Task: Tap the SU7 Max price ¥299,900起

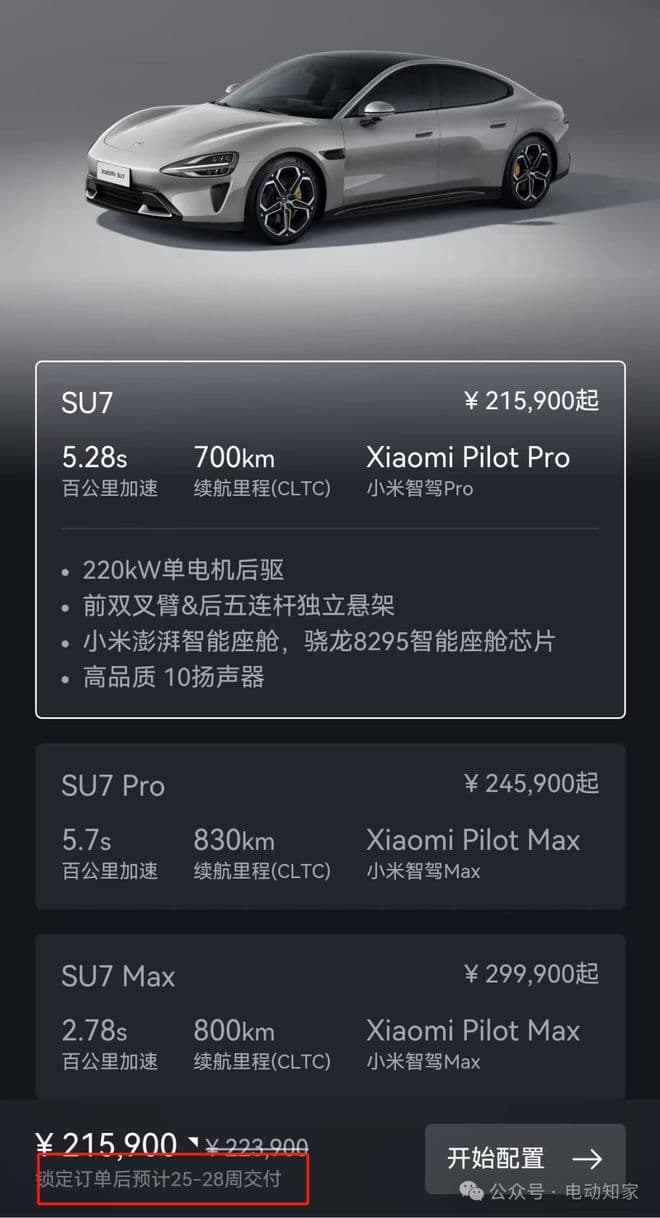Action: [x=531, y=973]
